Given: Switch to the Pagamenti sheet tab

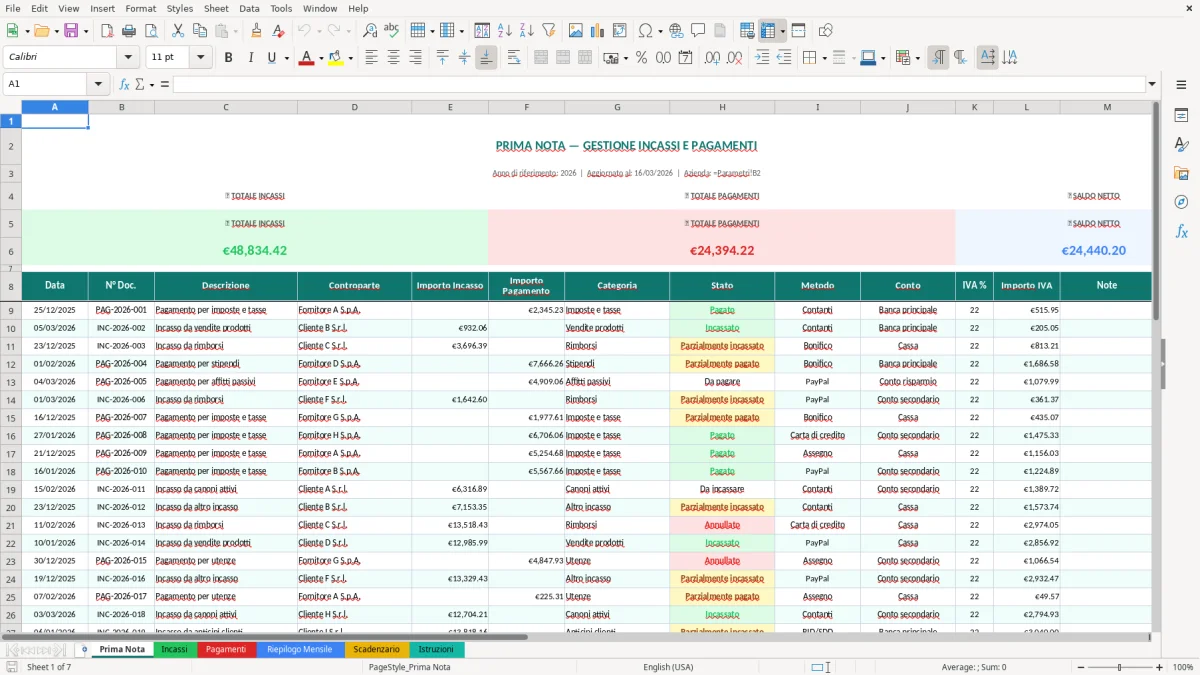Looking at the screenshot, I should pyautogui.click(x=226, y=649).
